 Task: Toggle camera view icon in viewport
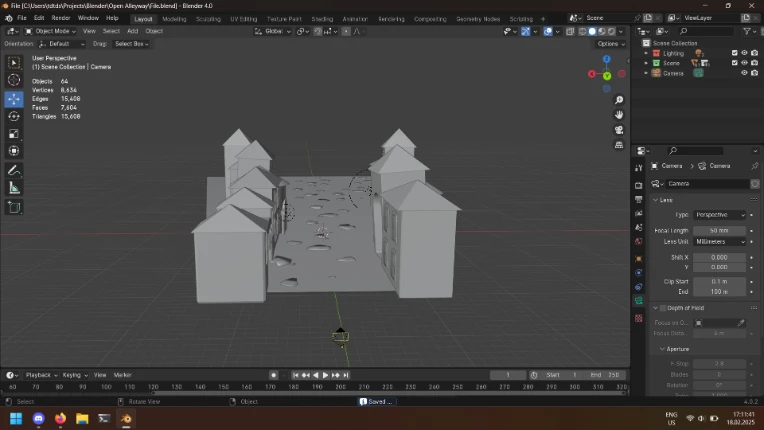[x=619, y=130]
